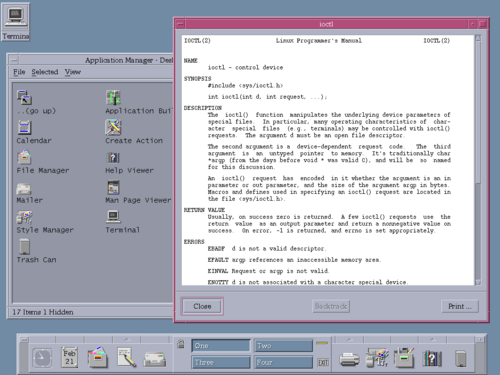Open the Selected menu in Application Manager

pyautogui.click(x=45, y=72)
